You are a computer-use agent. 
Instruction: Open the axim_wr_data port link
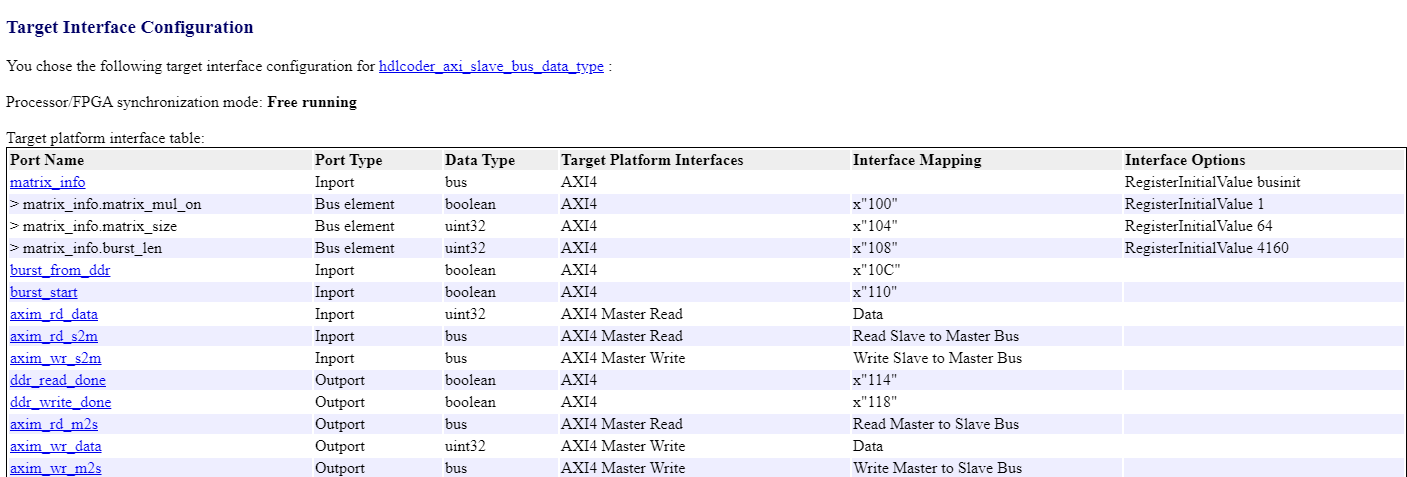55,446
